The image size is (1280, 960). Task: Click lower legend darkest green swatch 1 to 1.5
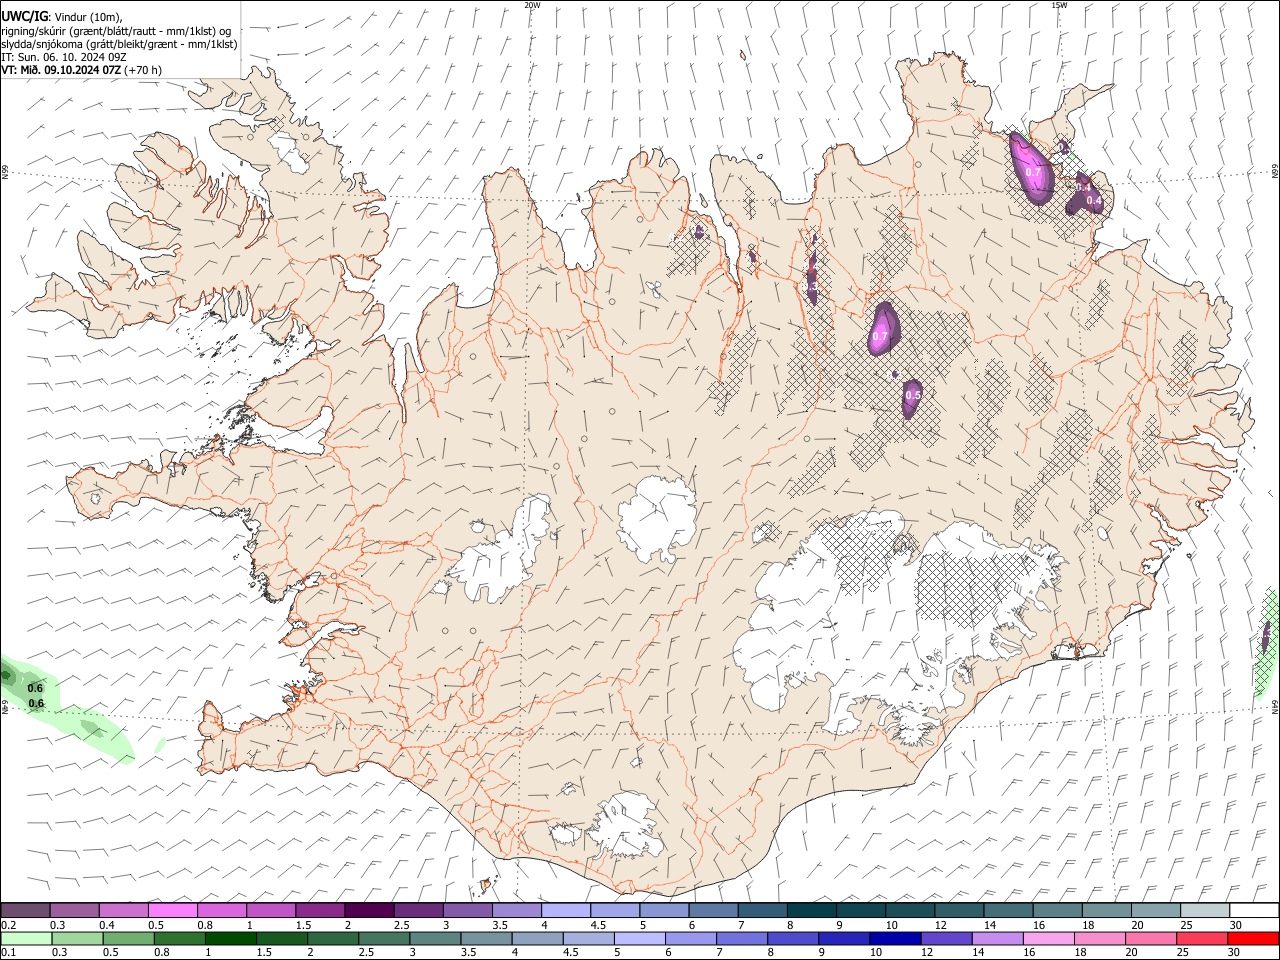[x=231, y=938]
